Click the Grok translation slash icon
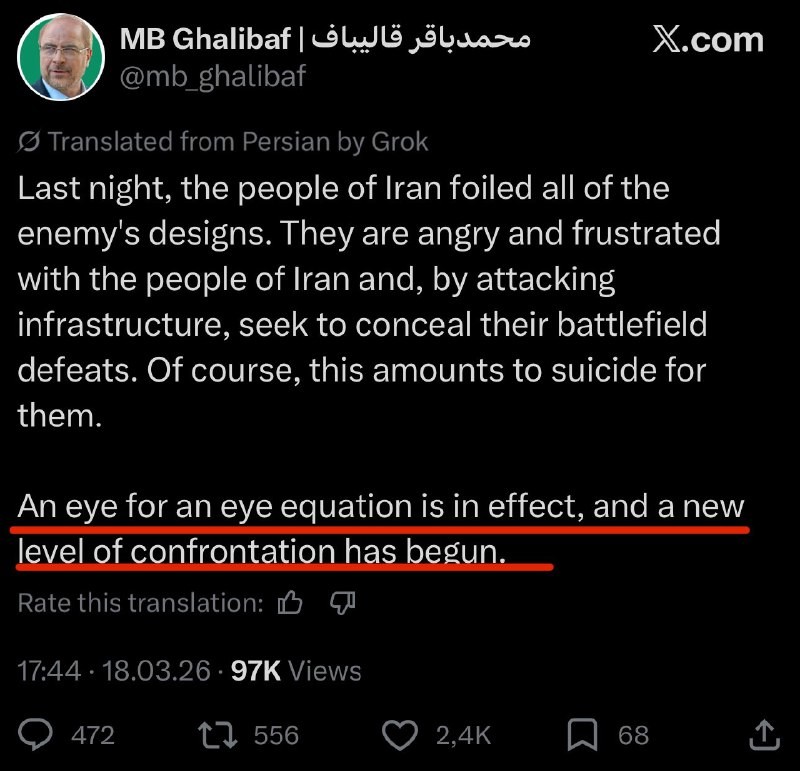Image resolution: width=800 pixels, height=771 pixels. tap(29, 142)
